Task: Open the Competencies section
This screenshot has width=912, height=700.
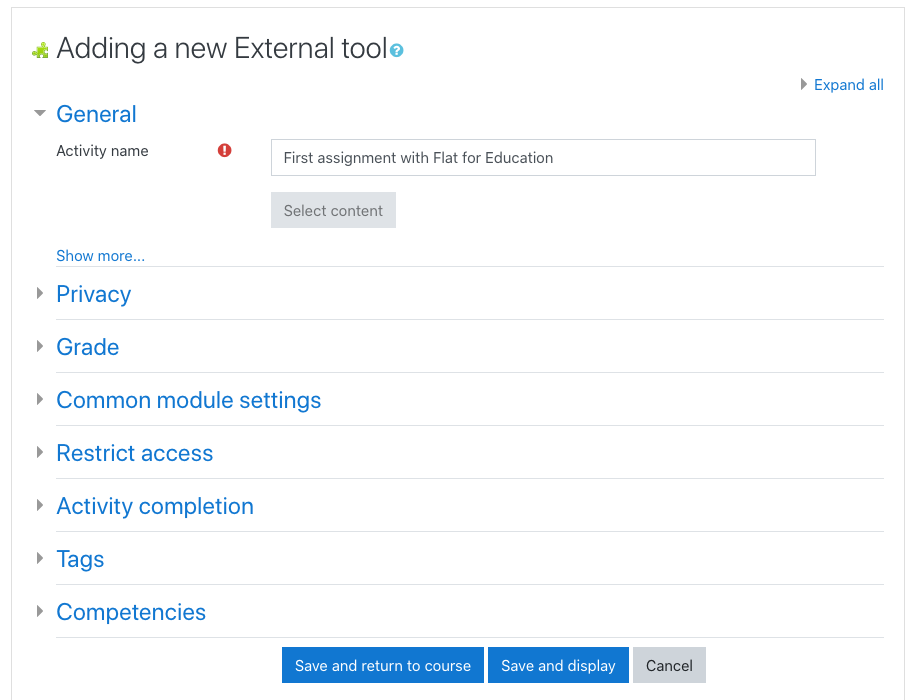Action: 130,612
